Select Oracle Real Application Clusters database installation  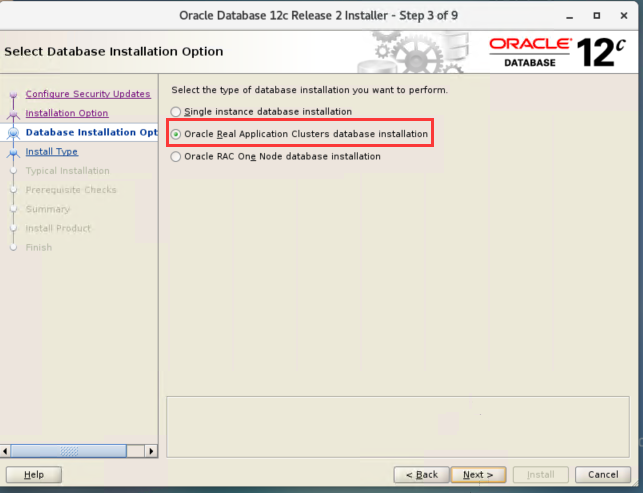click(299, 134)
